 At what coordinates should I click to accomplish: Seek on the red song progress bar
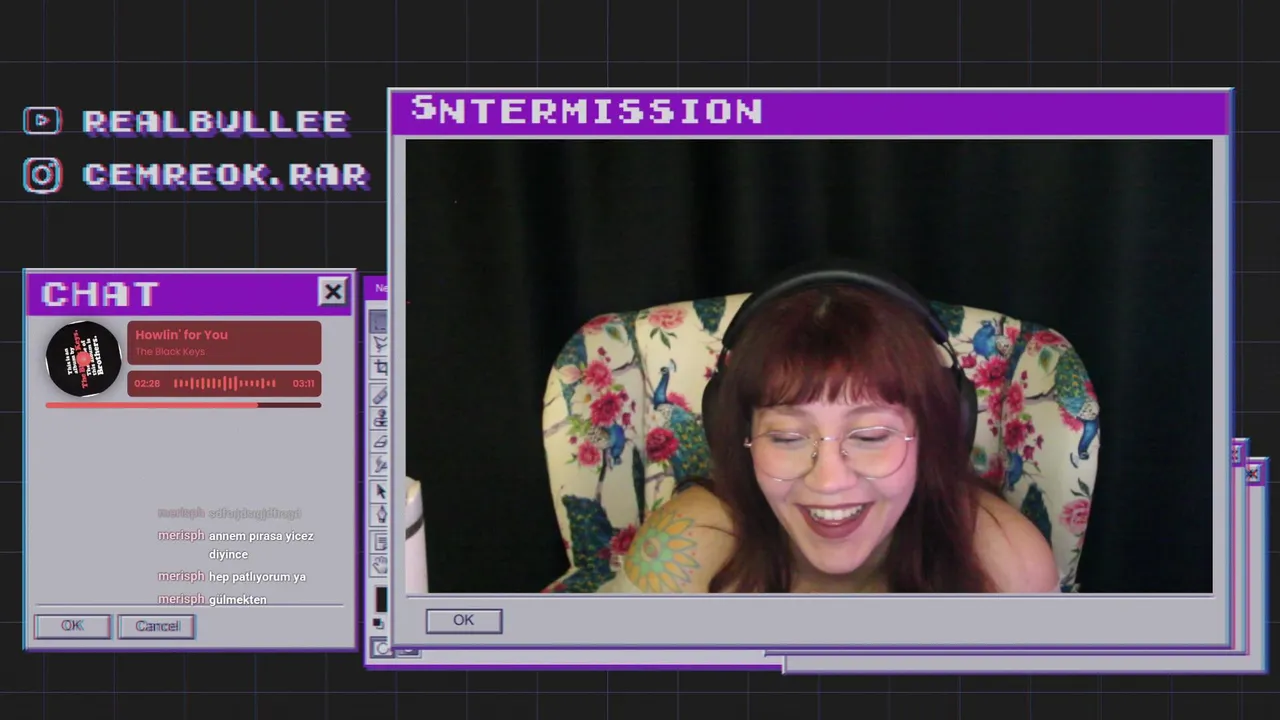point(183,405)
